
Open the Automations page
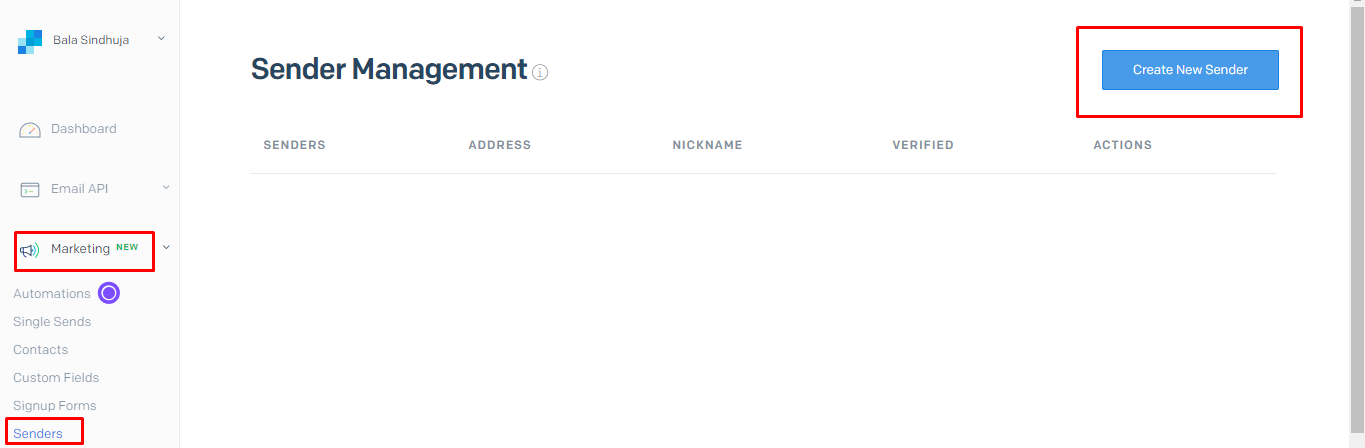click(52, 294)
